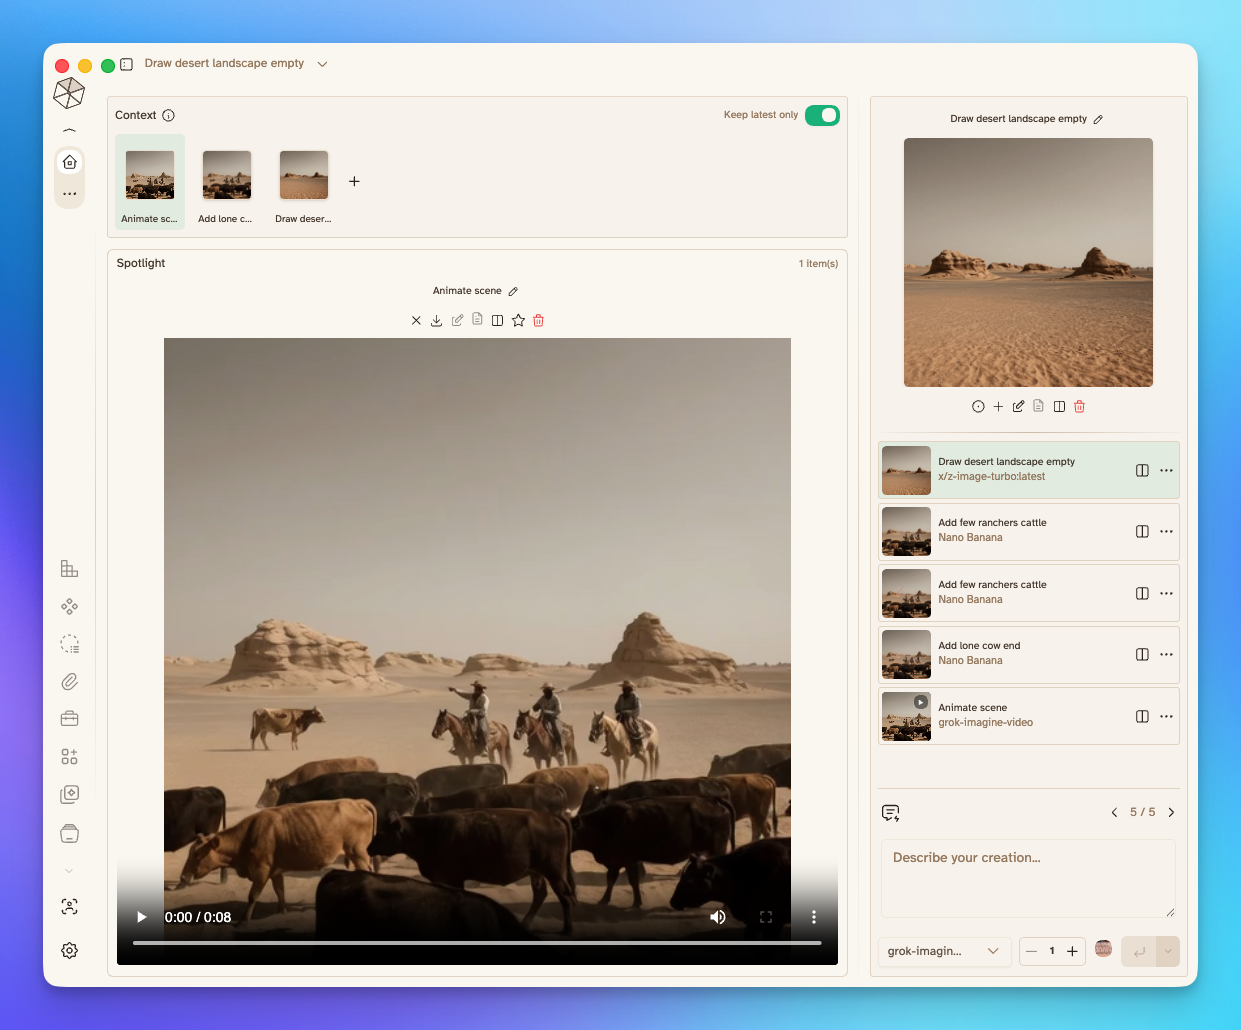Open more options for the Animate scene entry
Viewport: 1241px width, 1030px height.
pyautogui.click(x=1166, y=717)
